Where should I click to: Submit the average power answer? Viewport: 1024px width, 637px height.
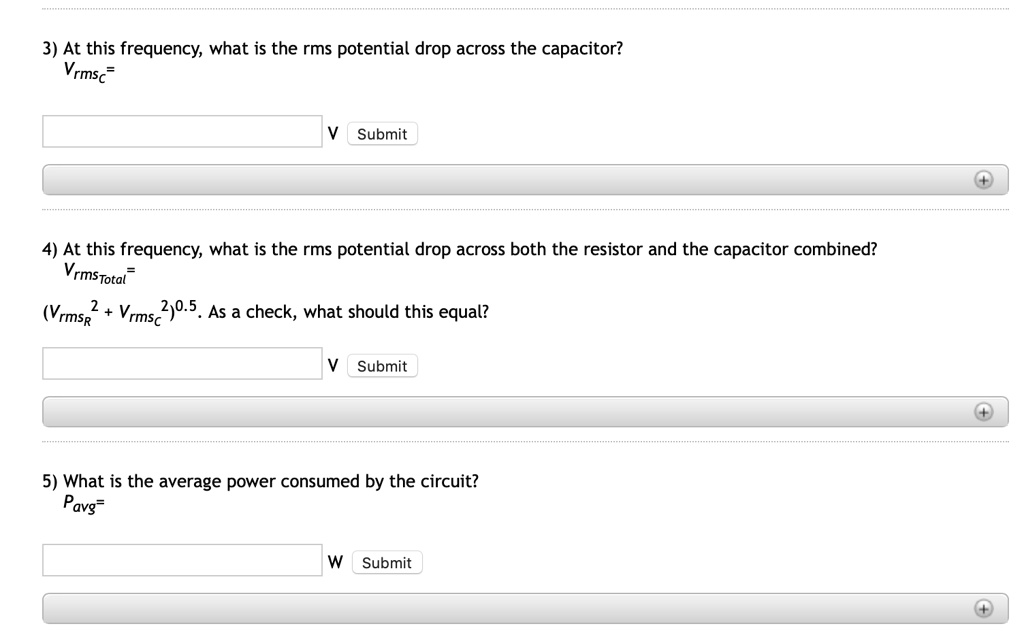point(386,561)
